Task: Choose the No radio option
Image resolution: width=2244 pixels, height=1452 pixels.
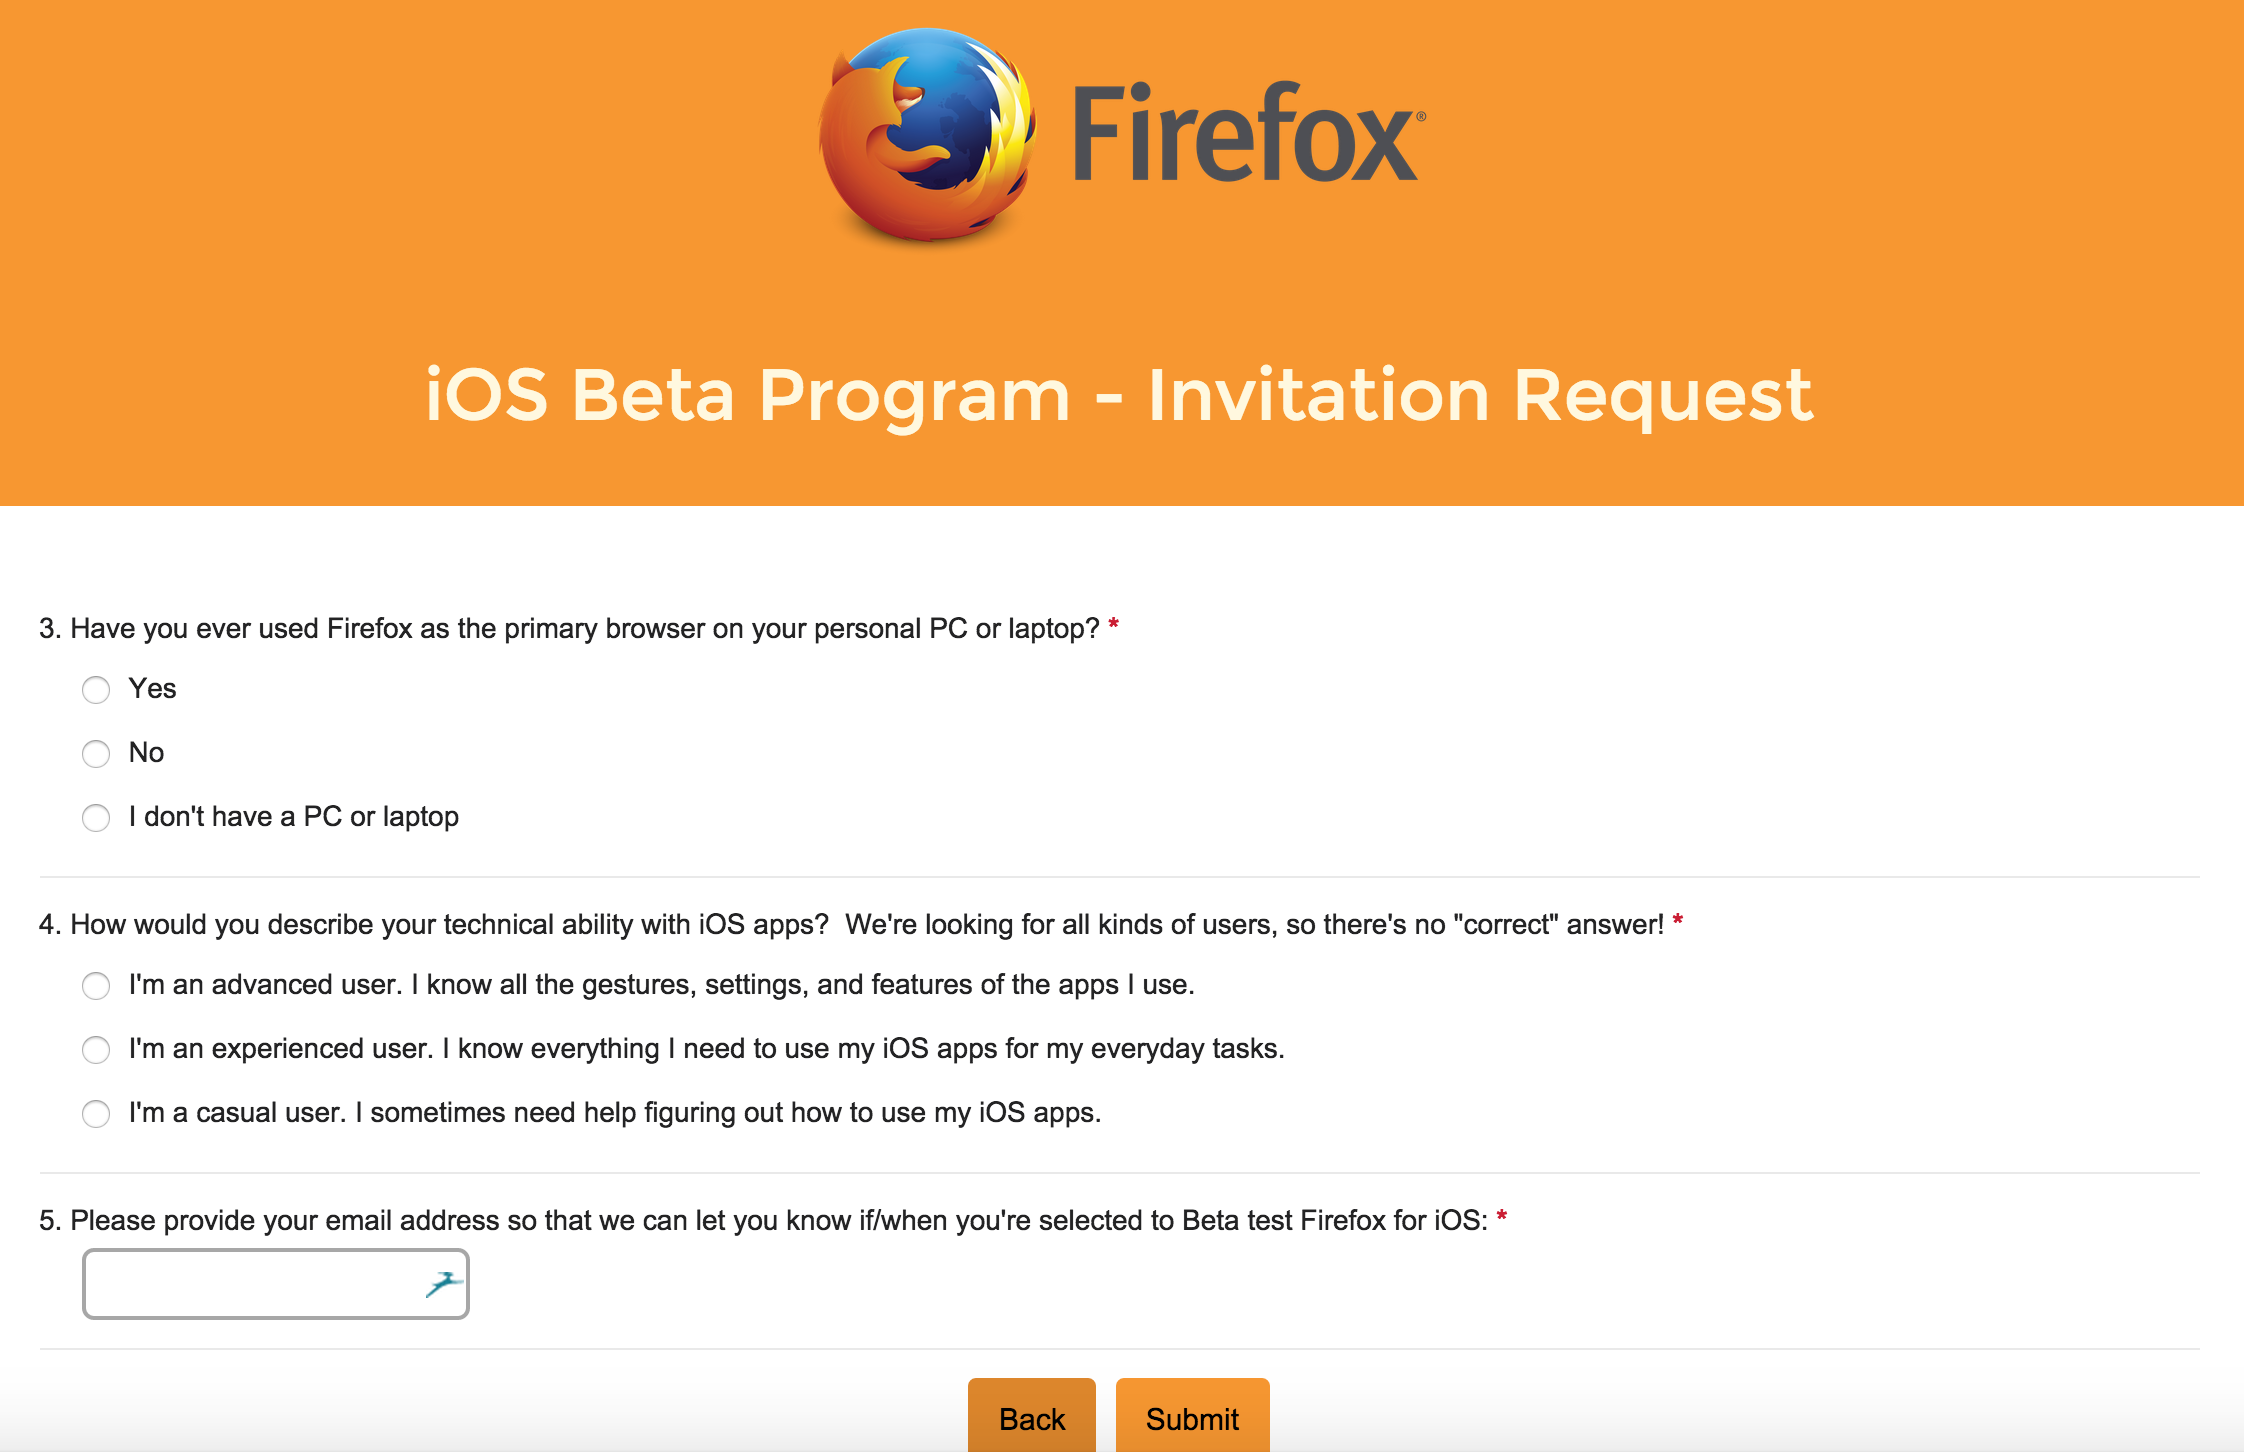Action: [x=96, y=754]
